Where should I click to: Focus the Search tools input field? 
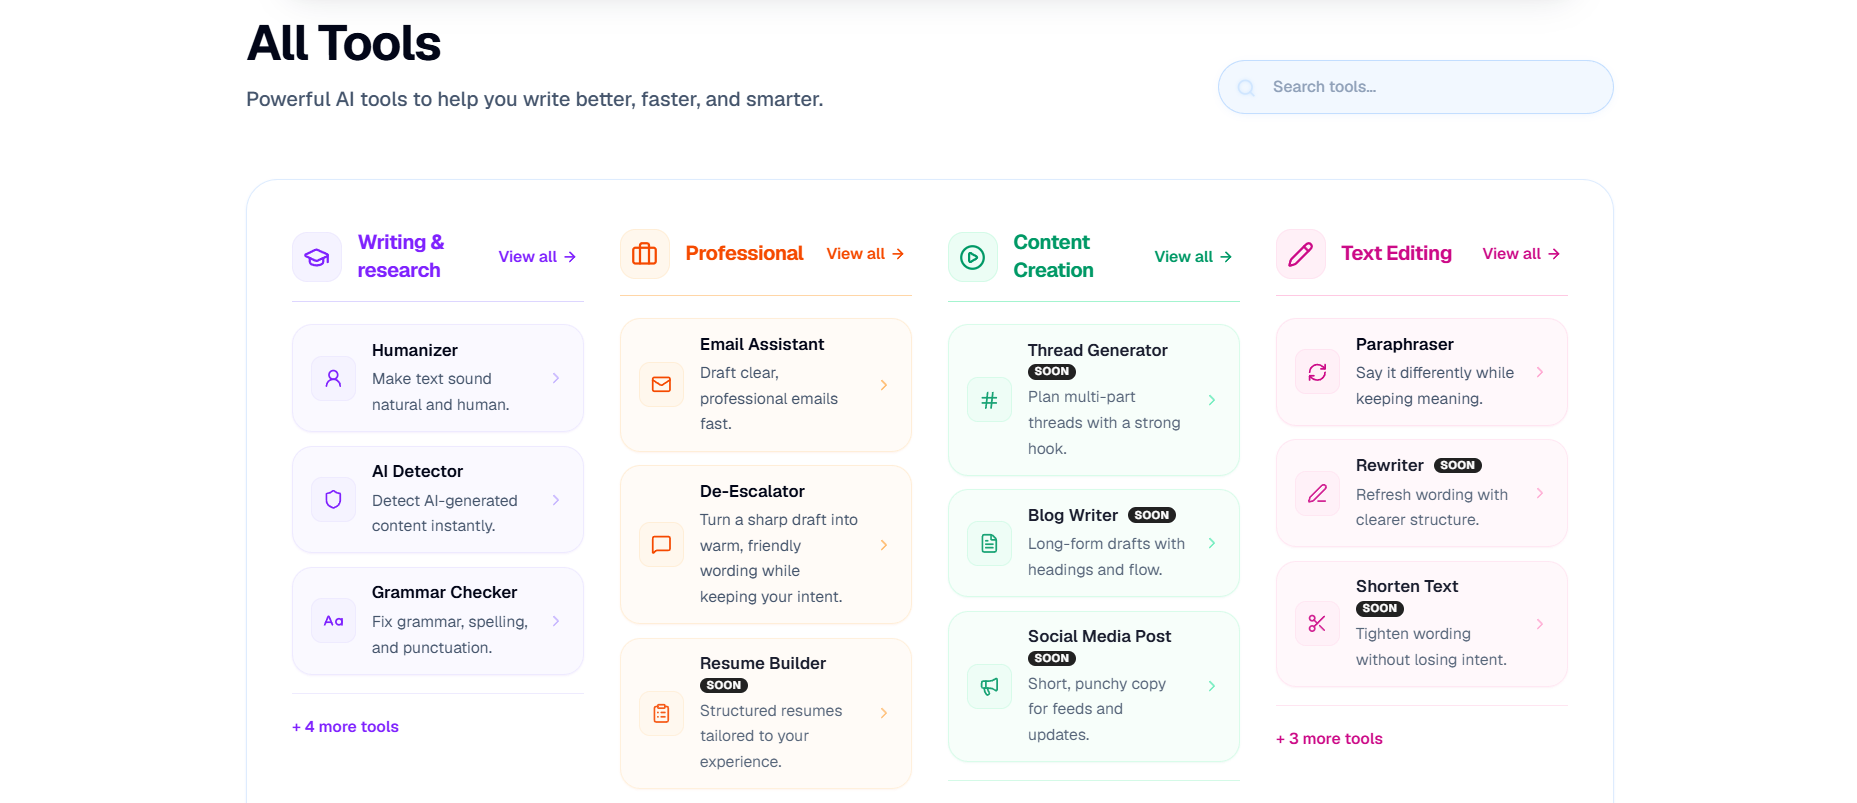pyautogui.click(x=1415, y=87)
